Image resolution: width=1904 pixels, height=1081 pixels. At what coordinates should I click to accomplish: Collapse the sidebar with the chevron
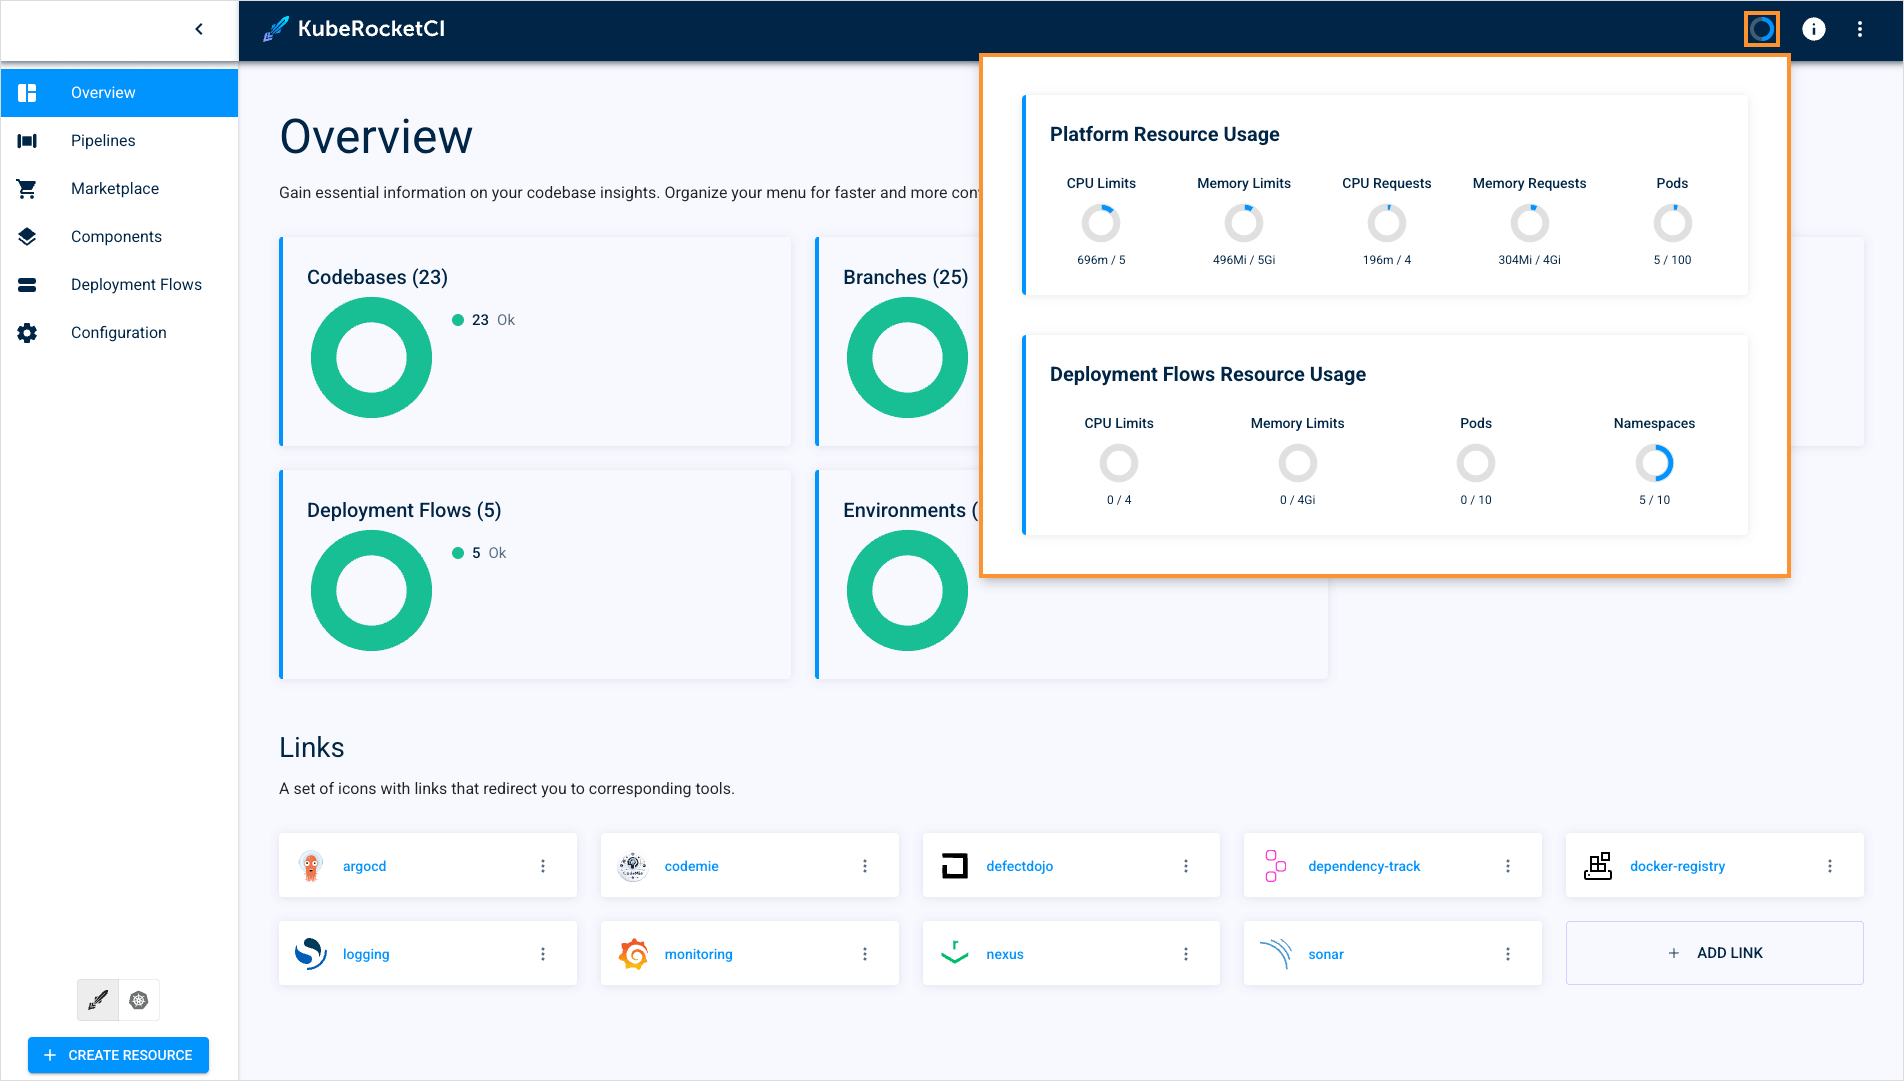tap(198, 29)
